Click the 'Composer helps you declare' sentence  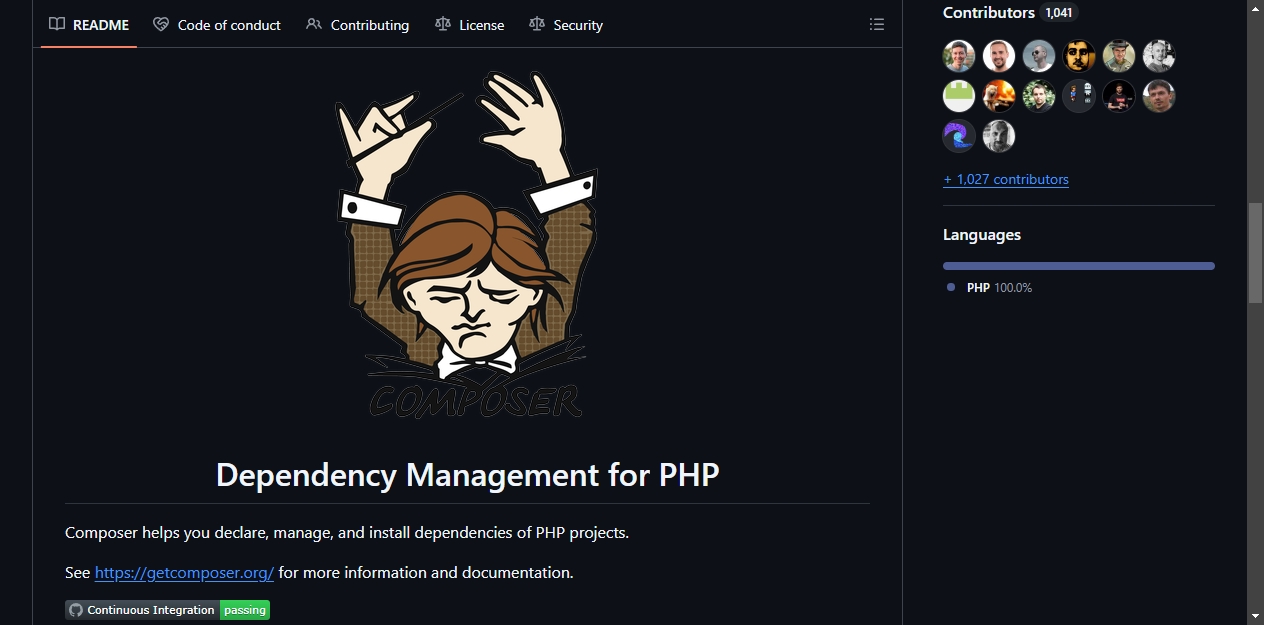pos(347,533)
